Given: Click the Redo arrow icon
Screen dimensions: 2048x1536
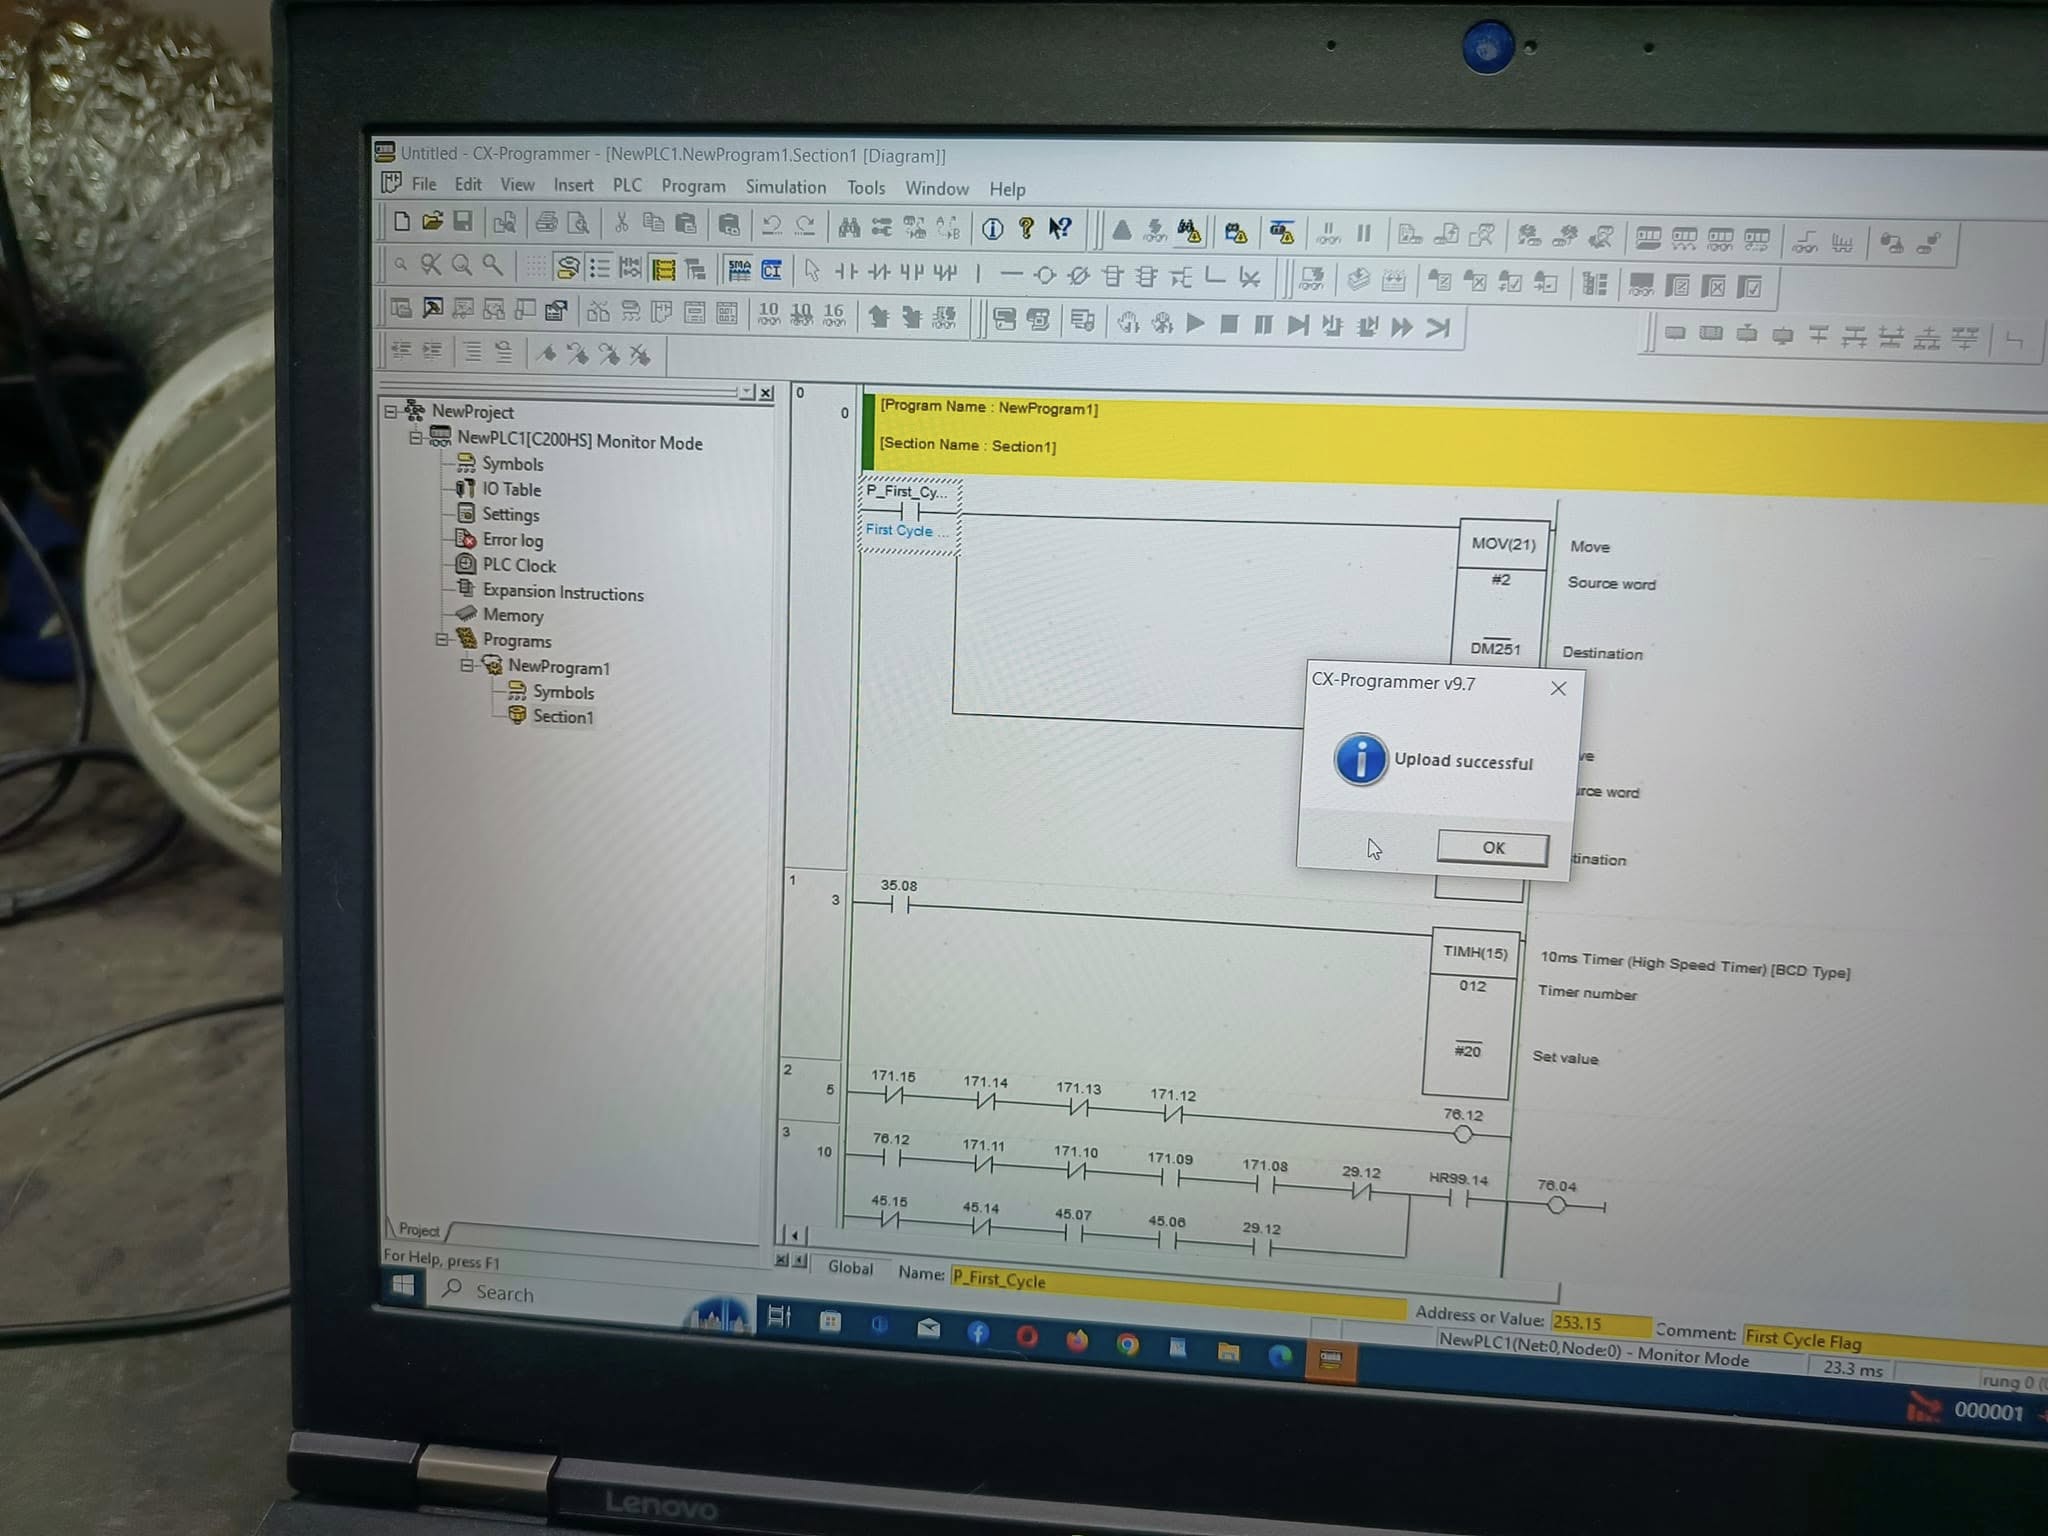Looking at the screenshot, I should pos(805,225).
